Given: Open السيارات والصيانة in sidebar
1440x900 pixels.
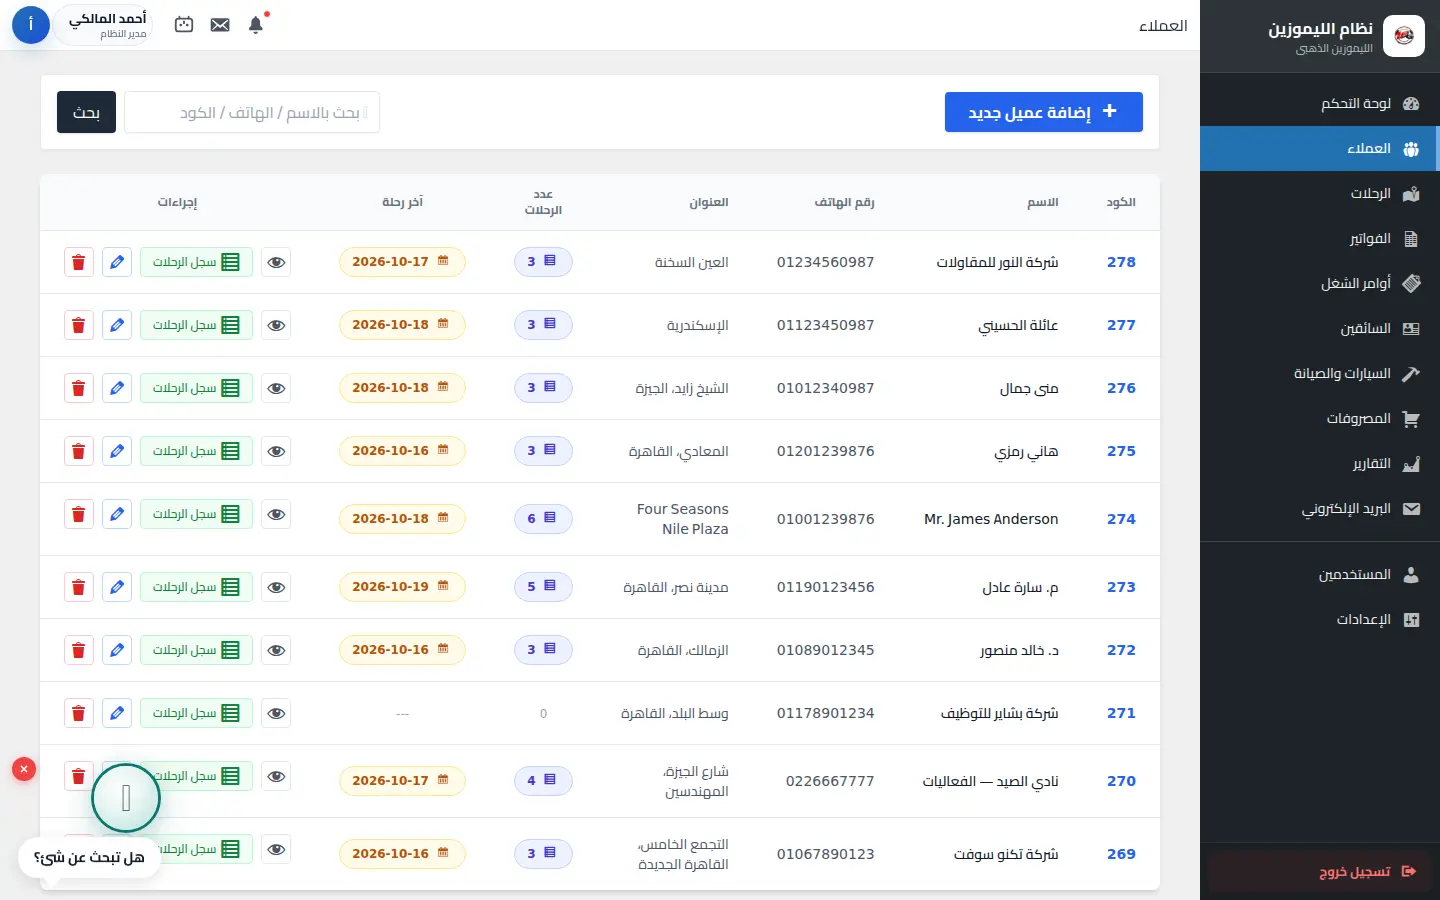Looking at the screenshot, I should pos(1320,373).
